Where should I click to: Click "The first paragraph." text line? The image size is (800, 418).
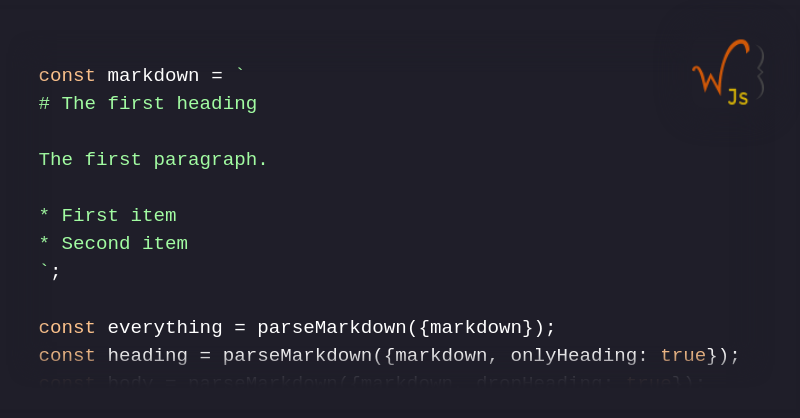pos(153,160)
